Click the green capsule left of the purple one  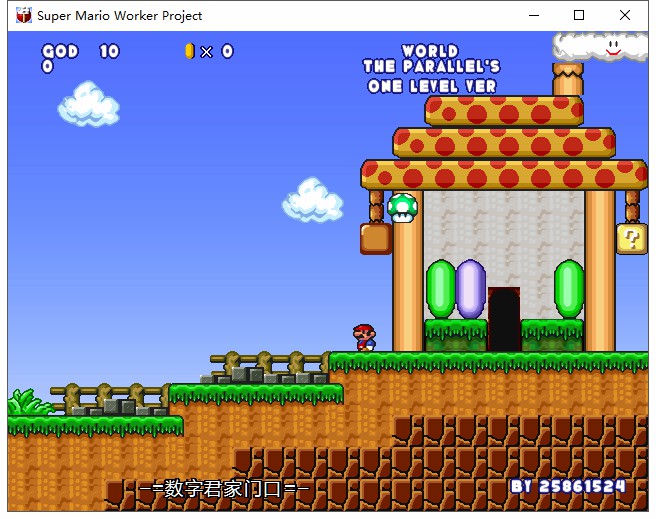(441, 289)
